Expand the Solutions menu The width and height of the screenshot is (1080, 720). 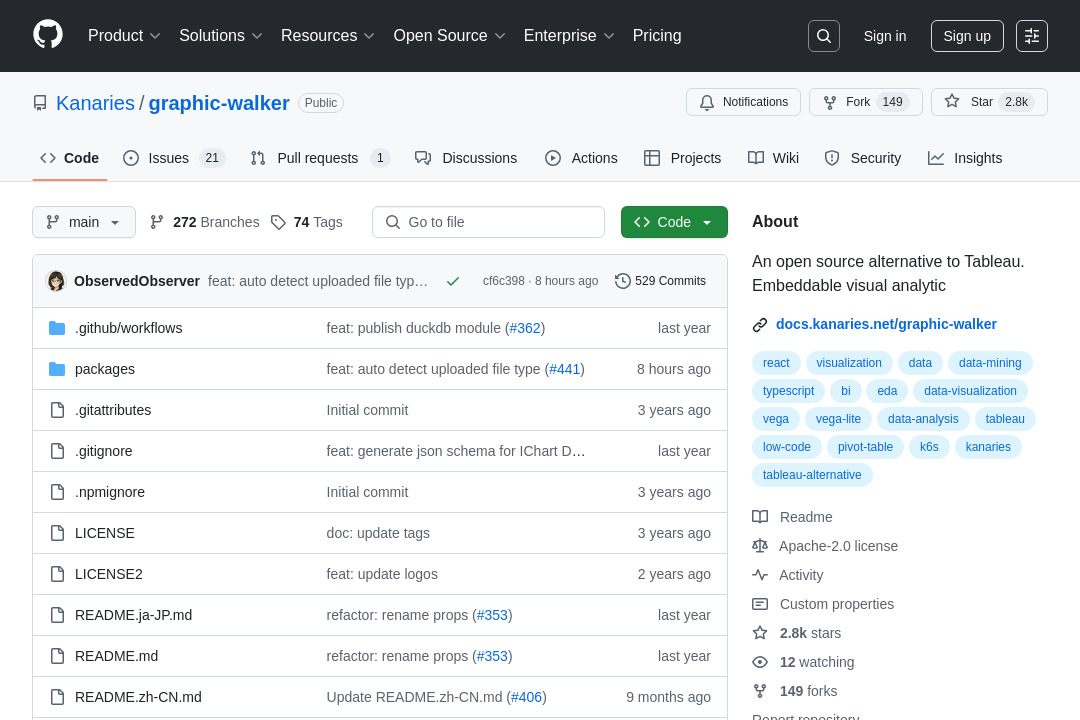click(x=220, y=36)
